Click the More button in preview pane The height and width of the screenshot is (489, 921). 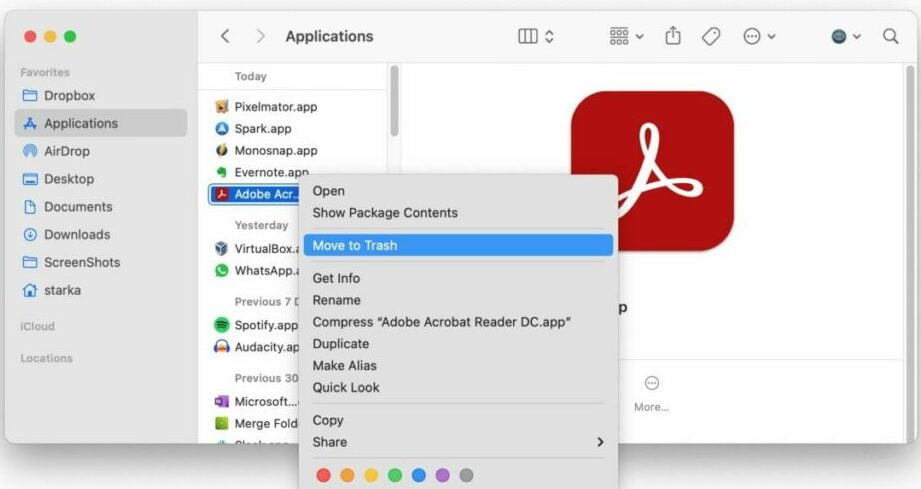click(651, 393)
